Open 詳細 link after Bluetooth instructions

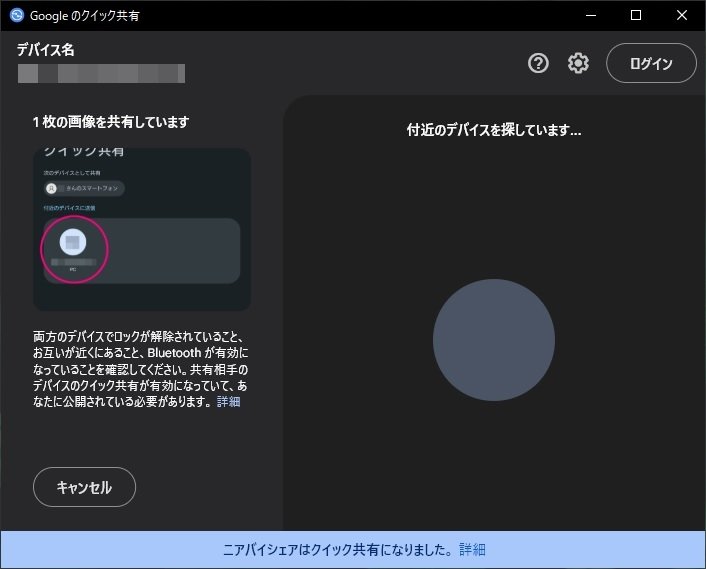(228, 402)
